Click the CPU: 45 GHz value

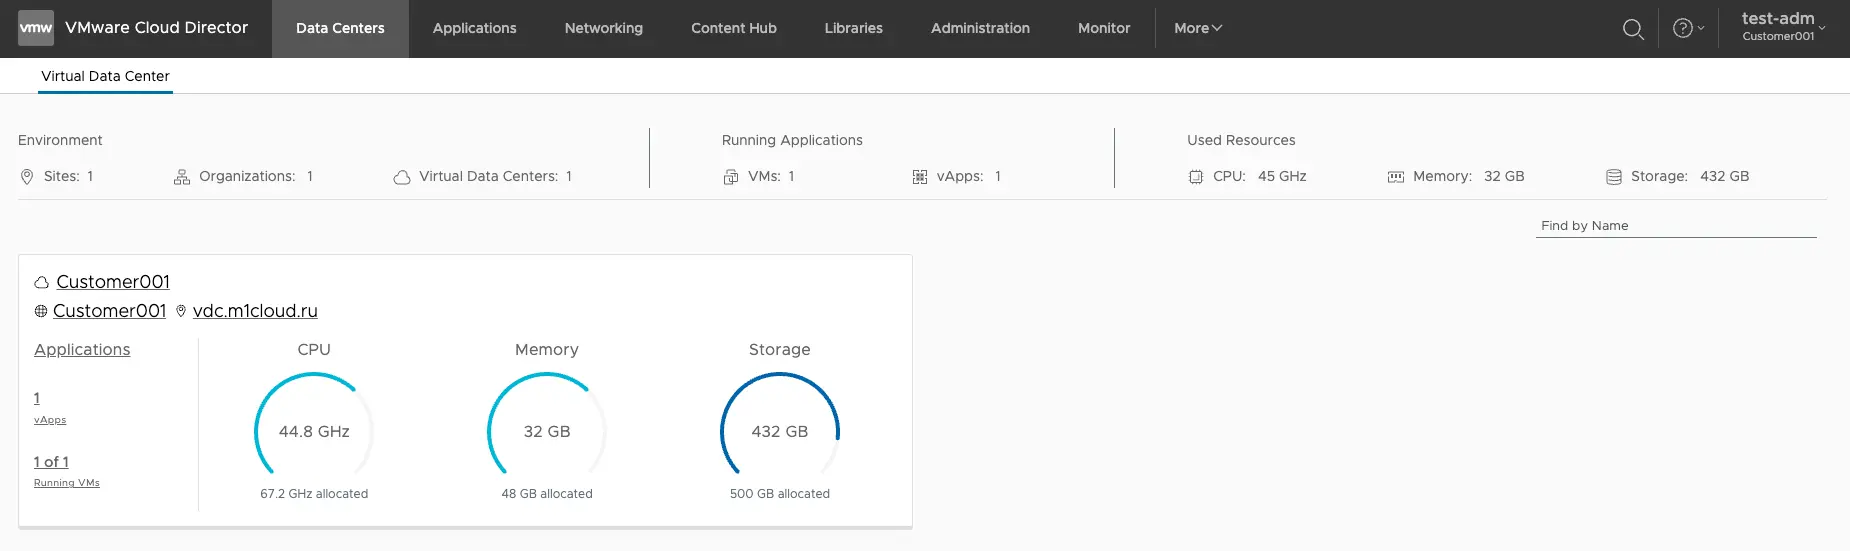(x=1282, y=176)
